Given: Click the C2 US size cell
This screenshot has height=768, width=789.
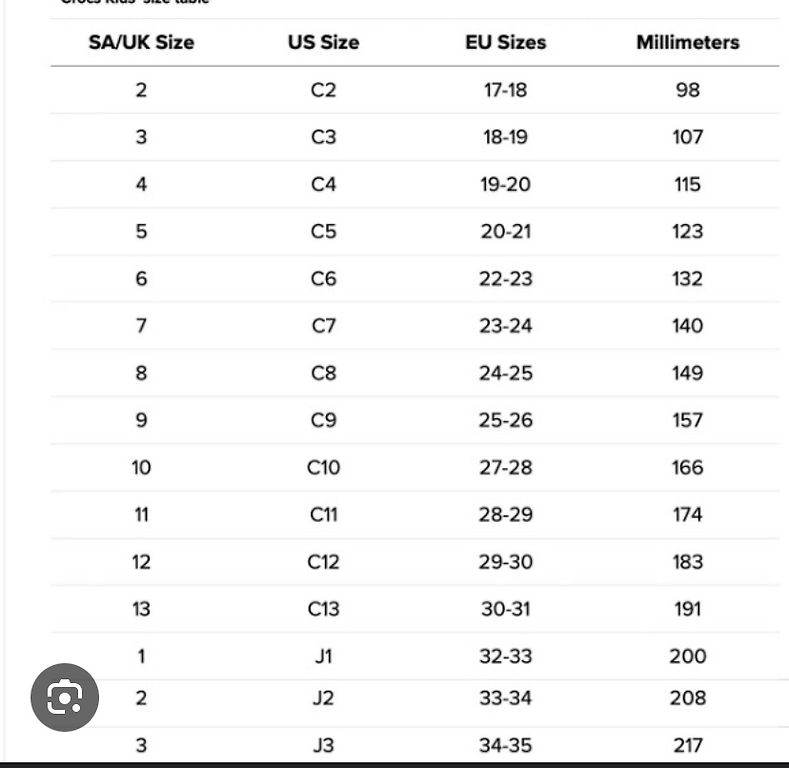Looking at the screenshot, I should (x=323, y=90).
